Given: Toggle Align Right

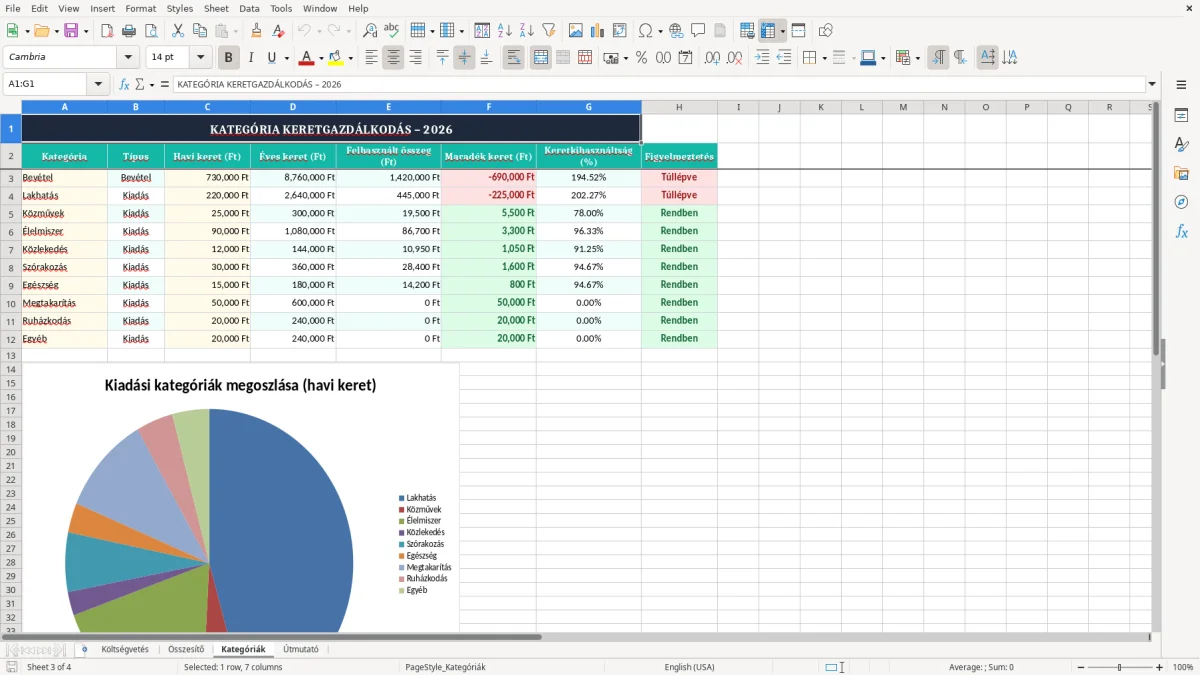Looking at the screenshot, I should [x=416, y=58].
